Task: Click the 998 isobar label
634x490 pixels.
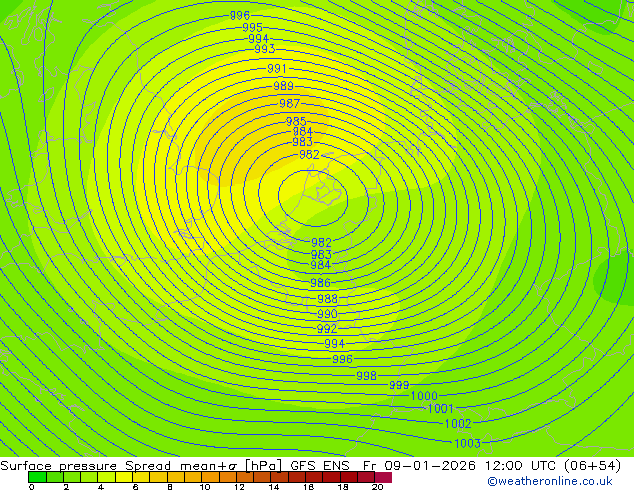Action: [x=366, y=376]
